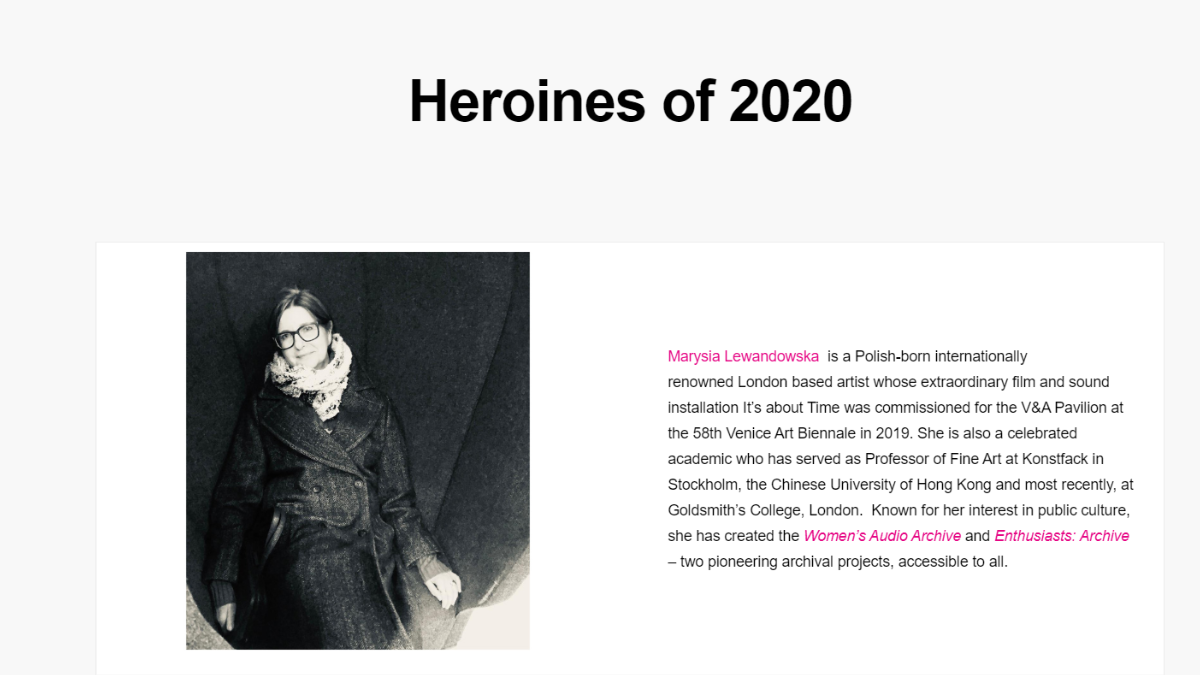Open the Women's Audio Archive link
Image resolution: width=1200 pixels, height=675 pixels.
coord(882,536)
